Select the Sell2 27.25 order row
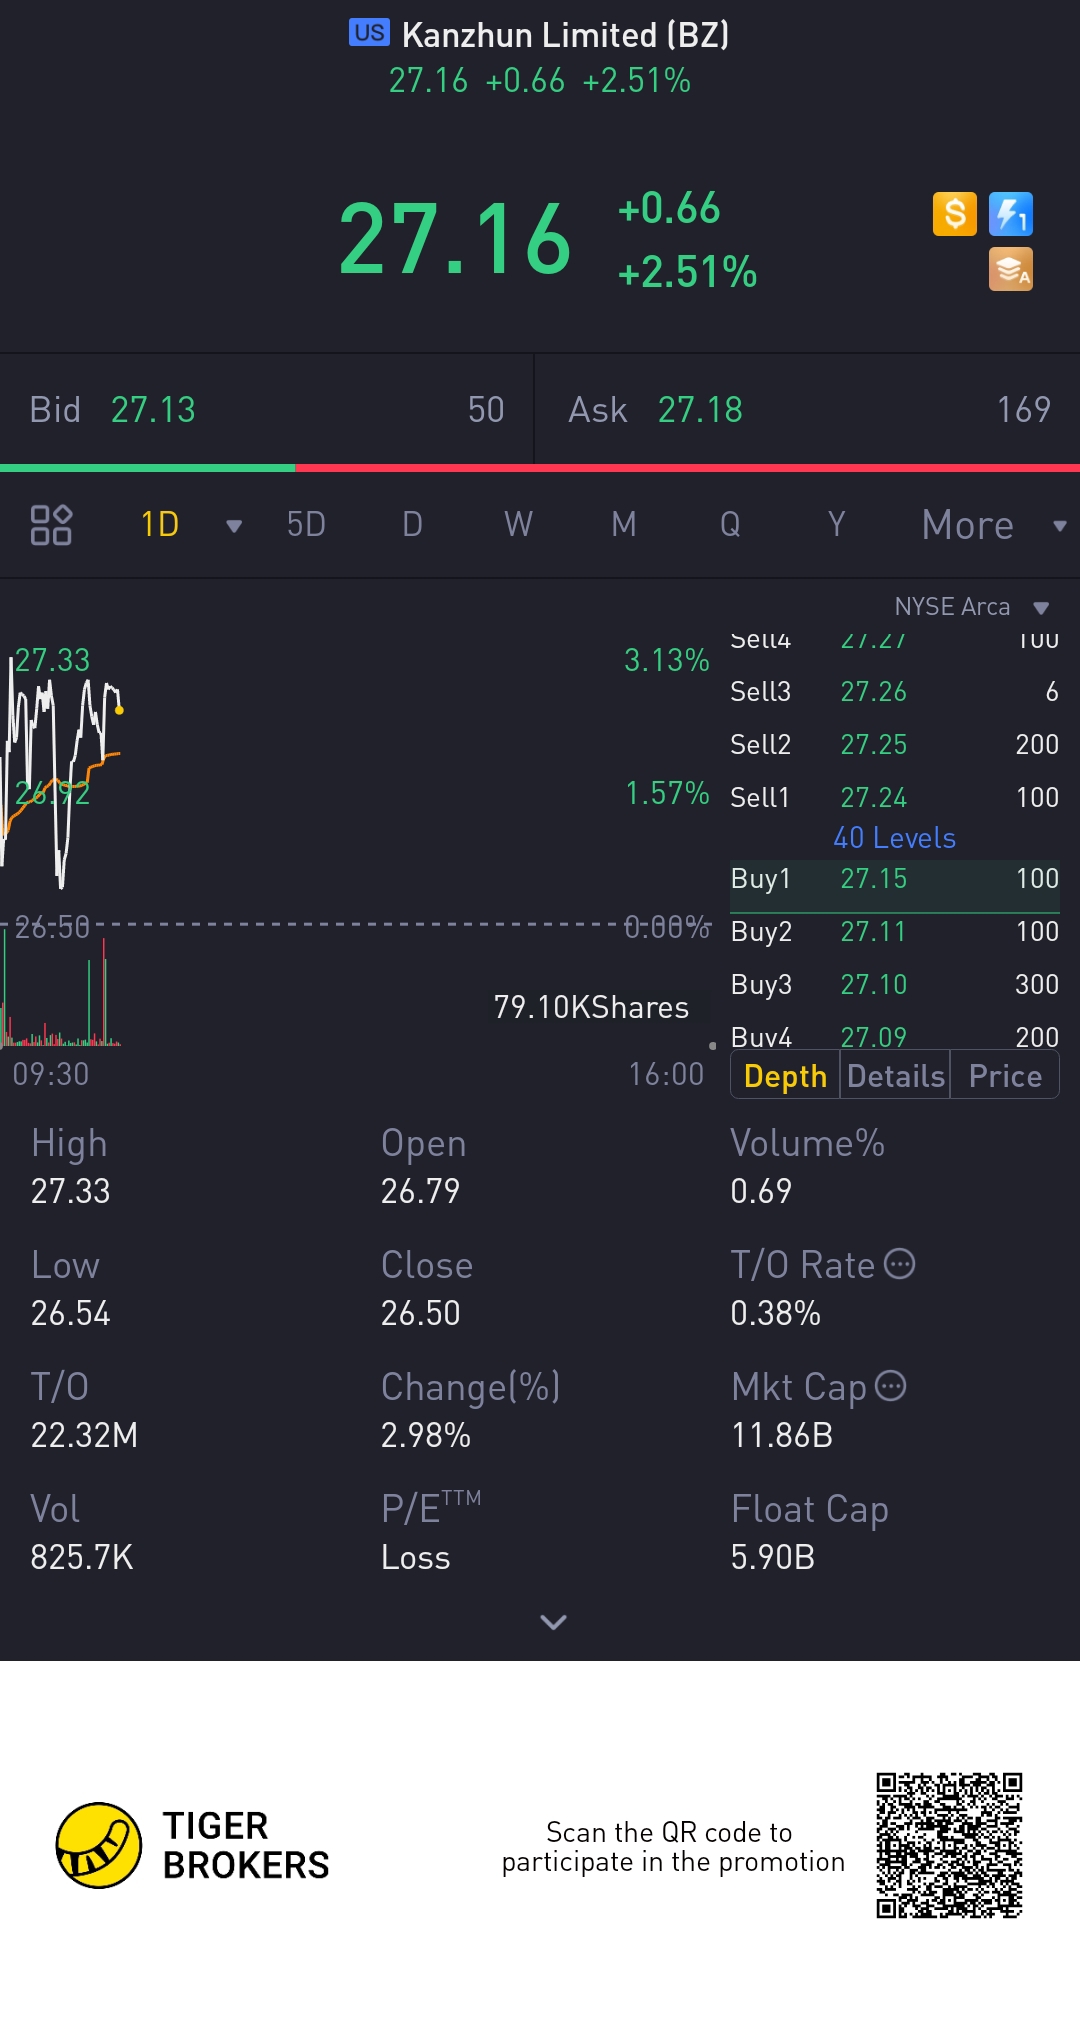1080x2031 pixels. [x=895, y=744]
